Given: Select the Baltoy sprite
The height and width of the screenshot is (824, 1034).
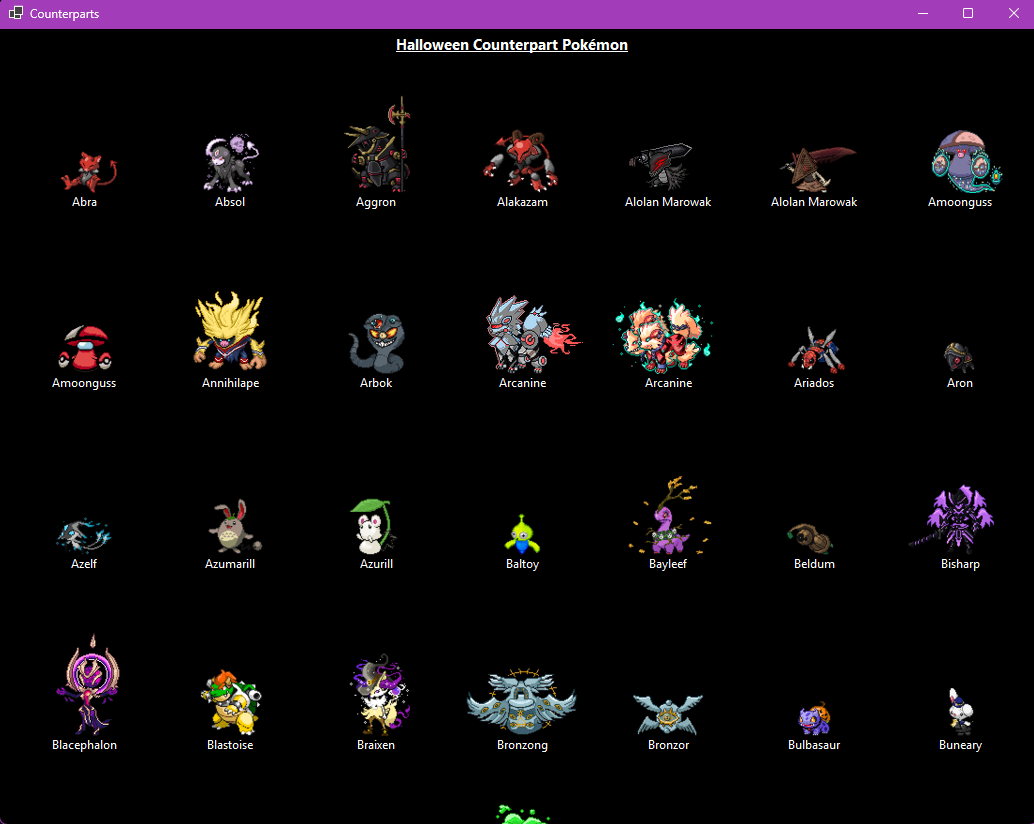Looking at the screenshot, I should pyautogui.click(x=522, y=534).
